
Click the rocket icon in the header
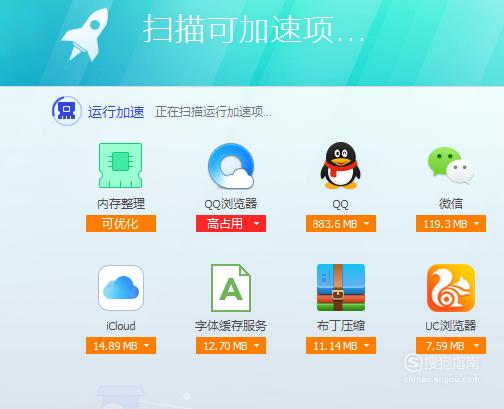[85, 34]
